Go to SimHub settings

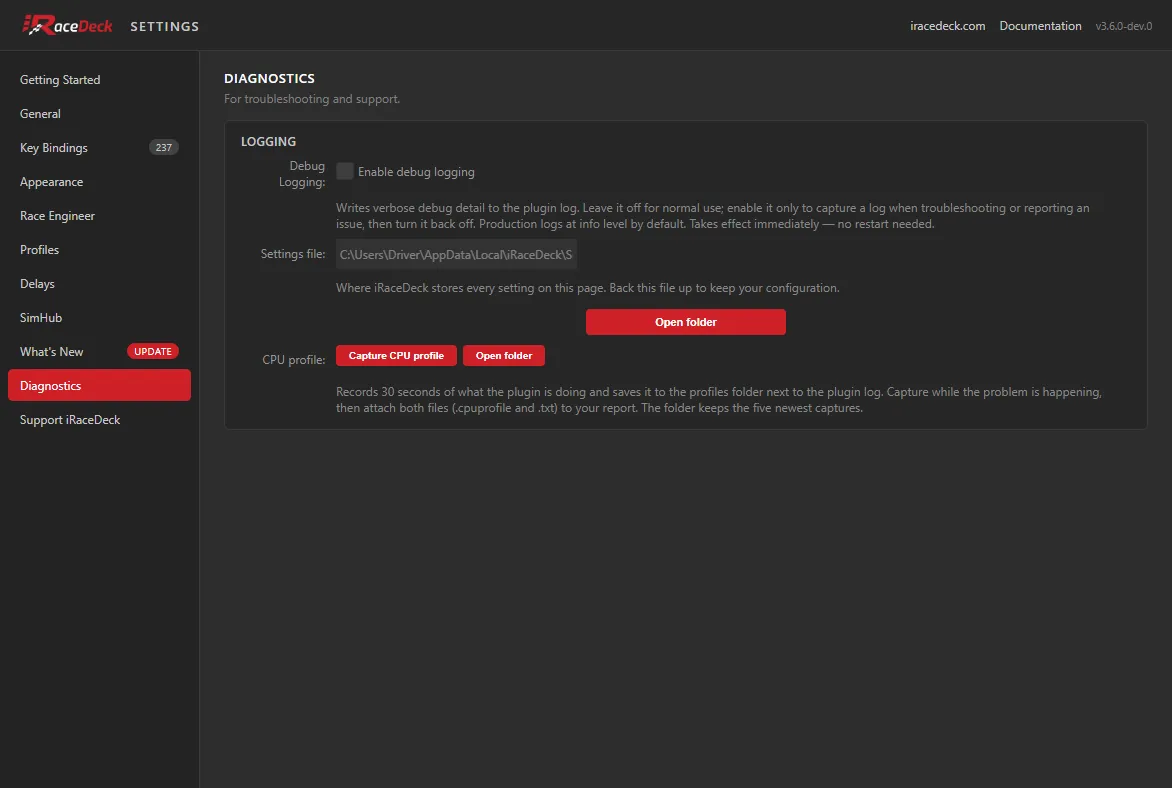tap(99, 318)
